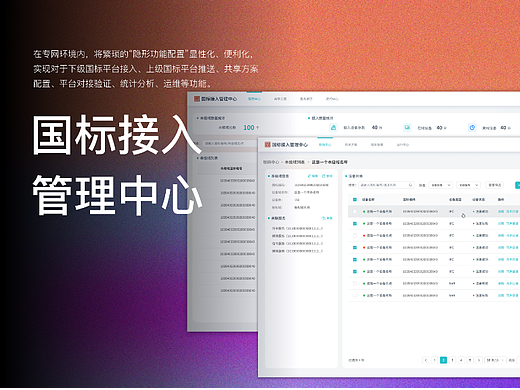Open the page-size dropdown next to pagination
The width and height of the screenshot is (520, 390).
click(x=495, y=360)
